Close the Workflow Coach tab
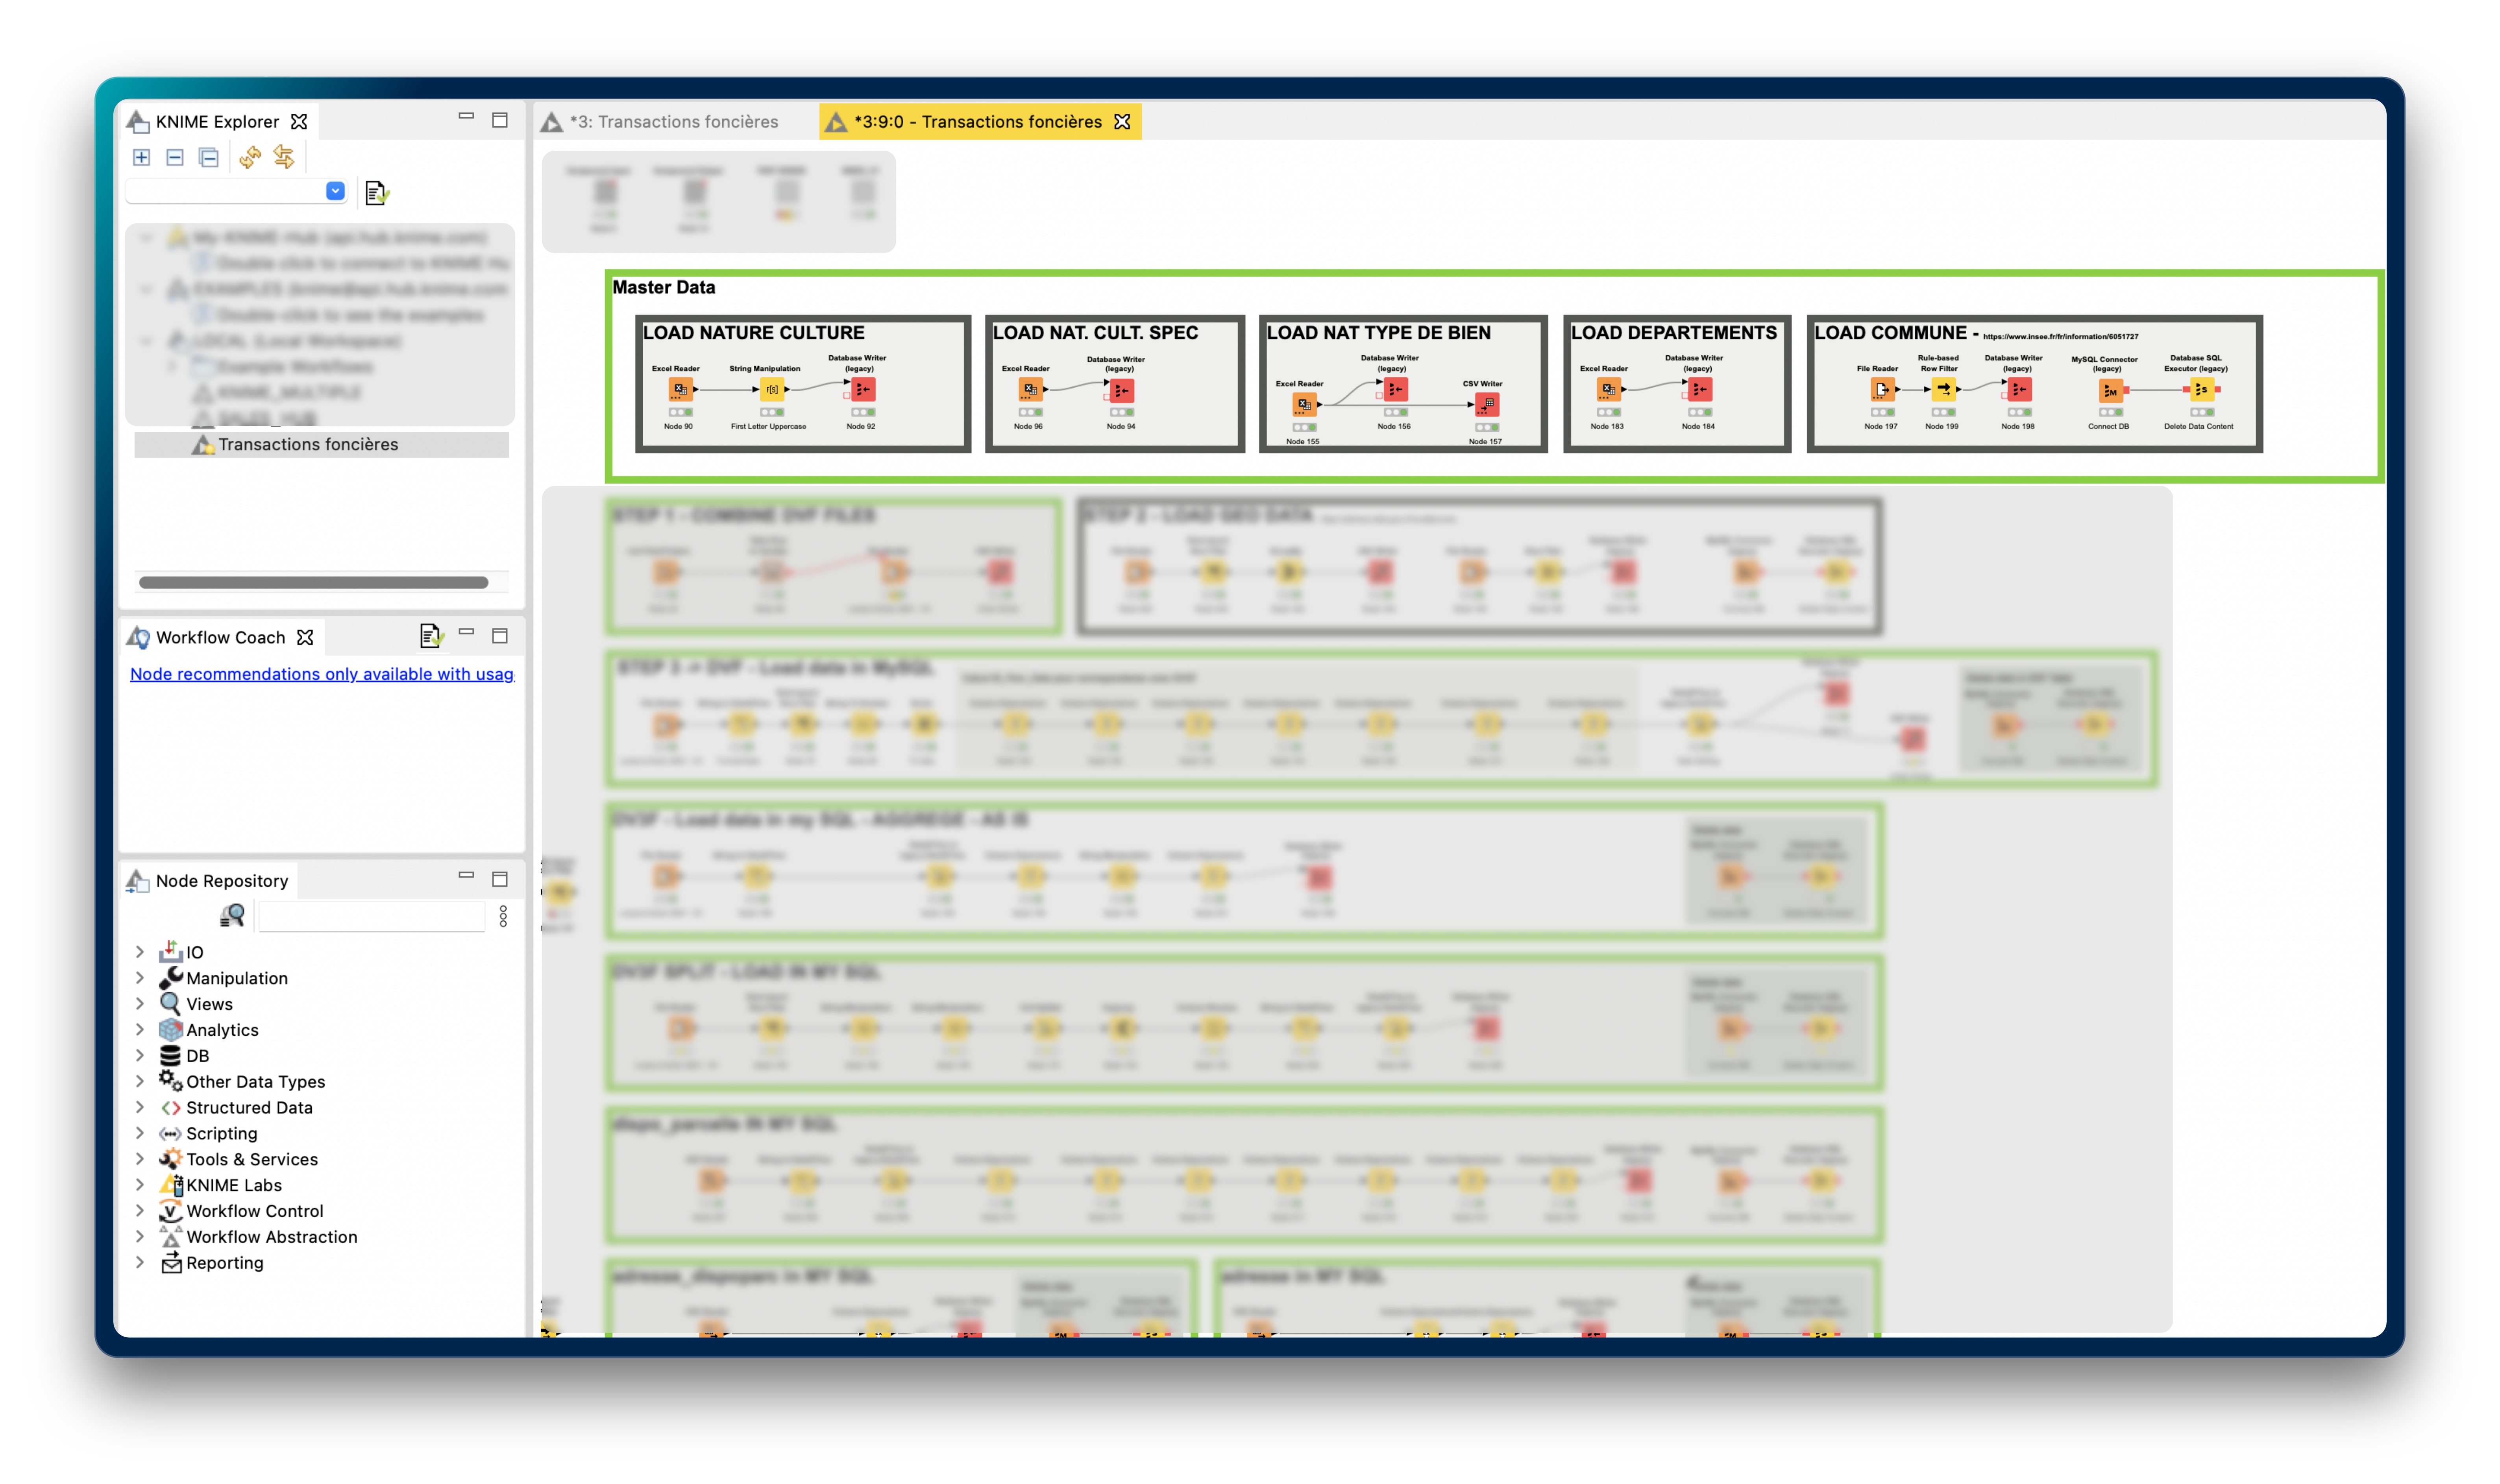 pos(305,637)
